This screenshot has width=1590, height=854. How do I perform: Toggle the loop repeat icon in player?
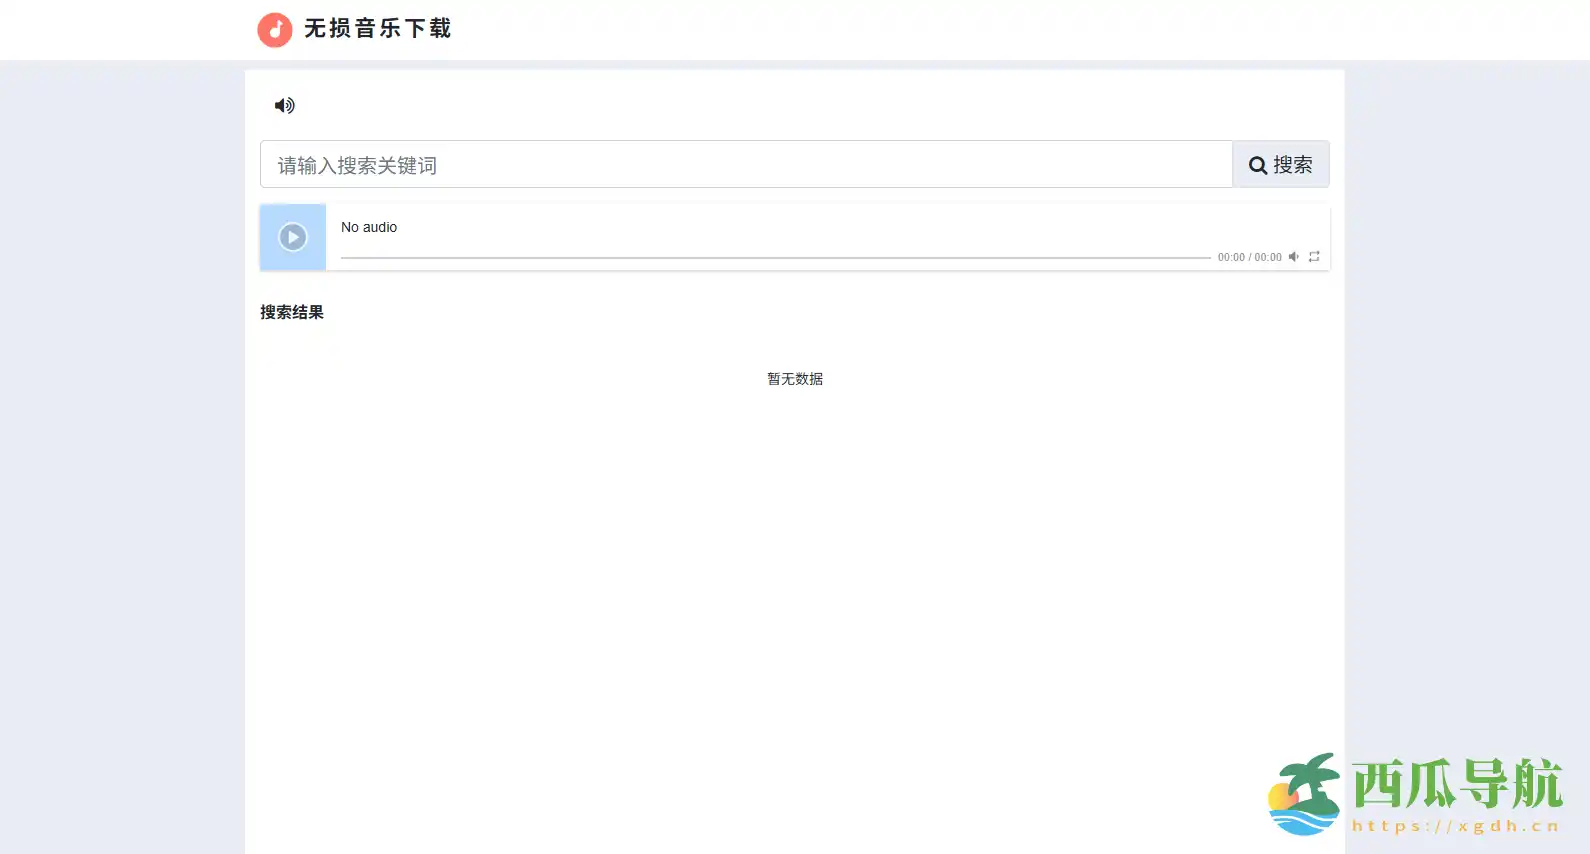(1314, 257)
